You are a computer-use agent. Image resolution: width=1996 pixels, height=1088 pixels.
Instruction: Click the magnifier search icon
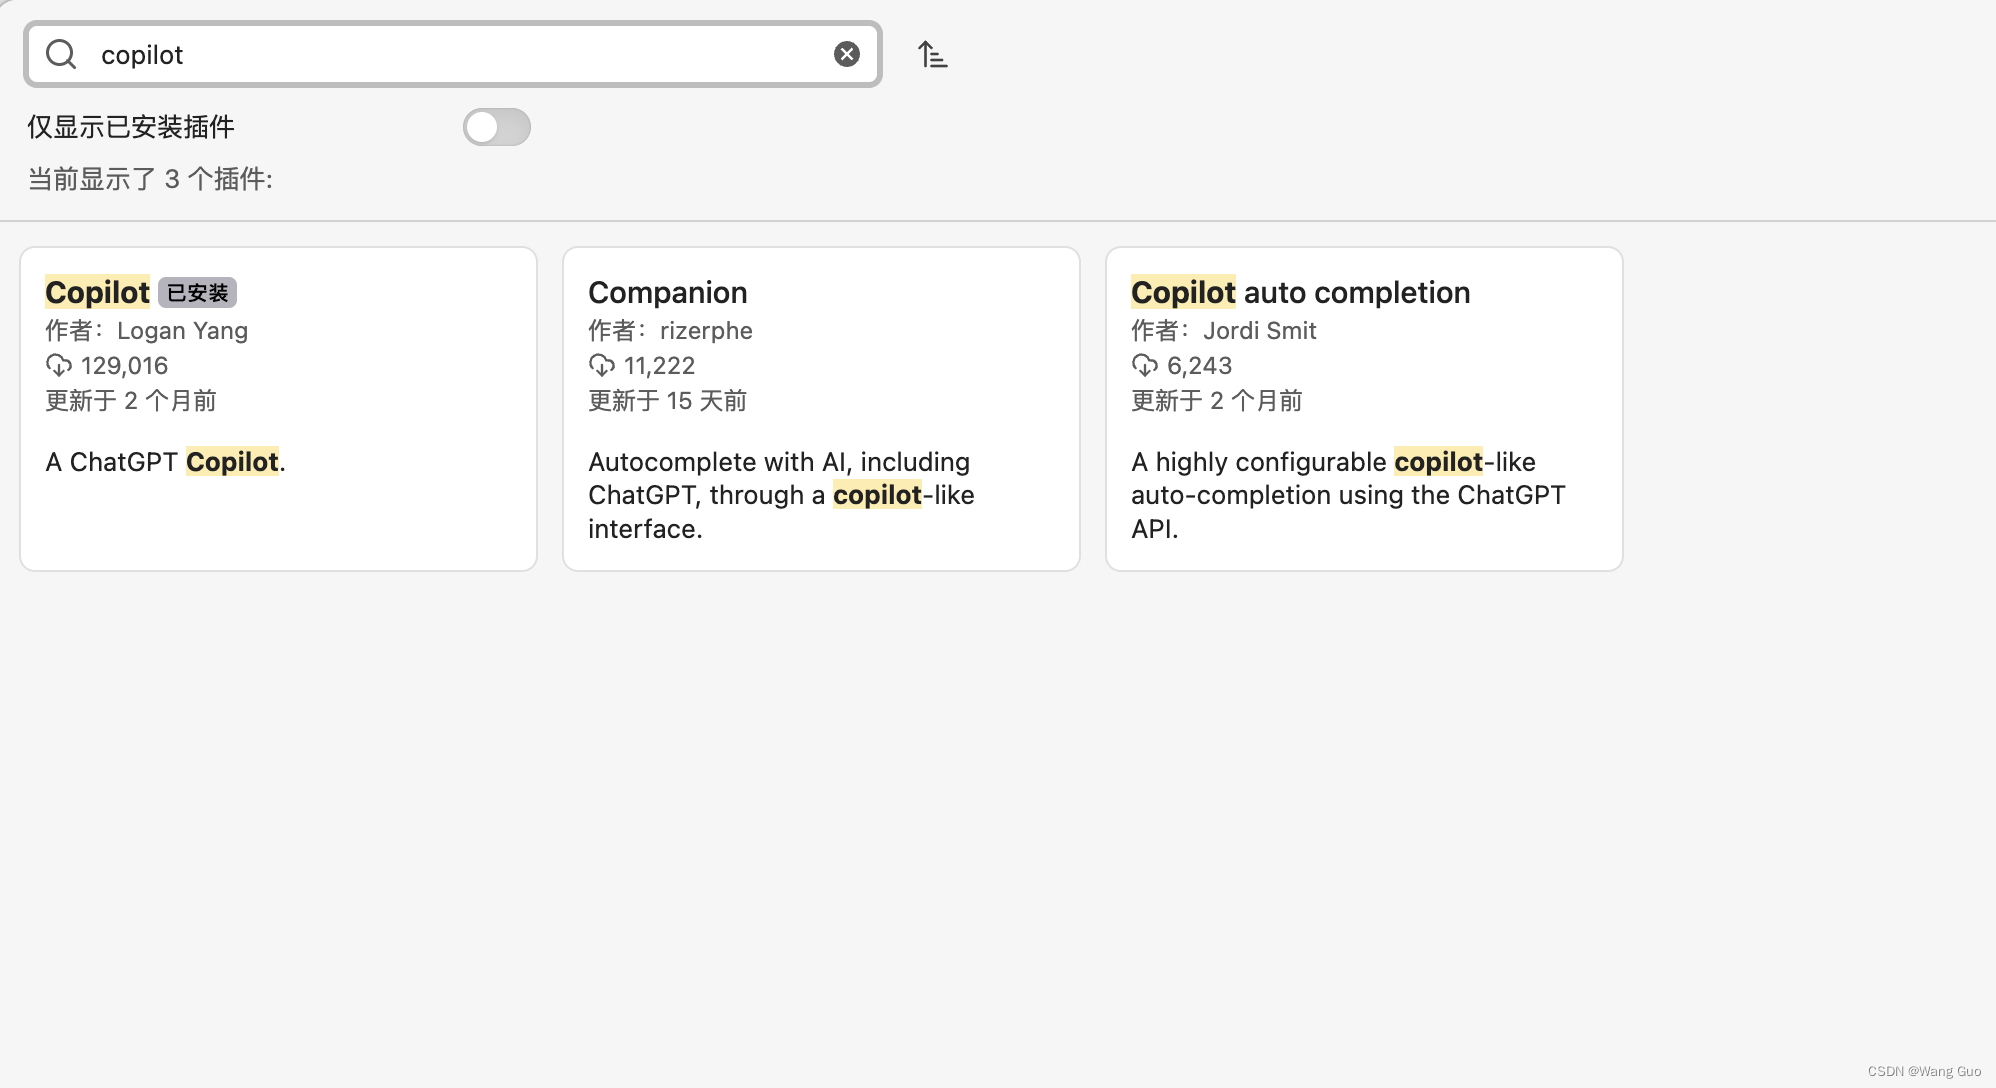pyautogui.click(x=61, y=54)
